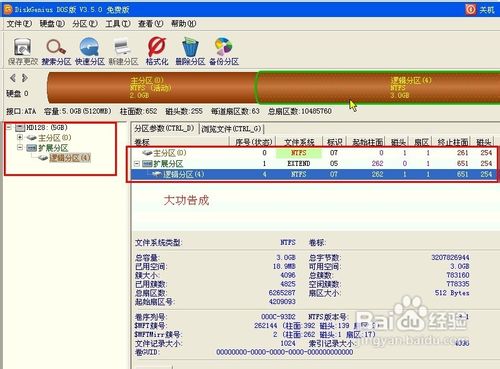Expand the 主分区(0) tree node
The height and width of the screenshot is (369, 500).
pyautogui.click(x=20, y=137)
